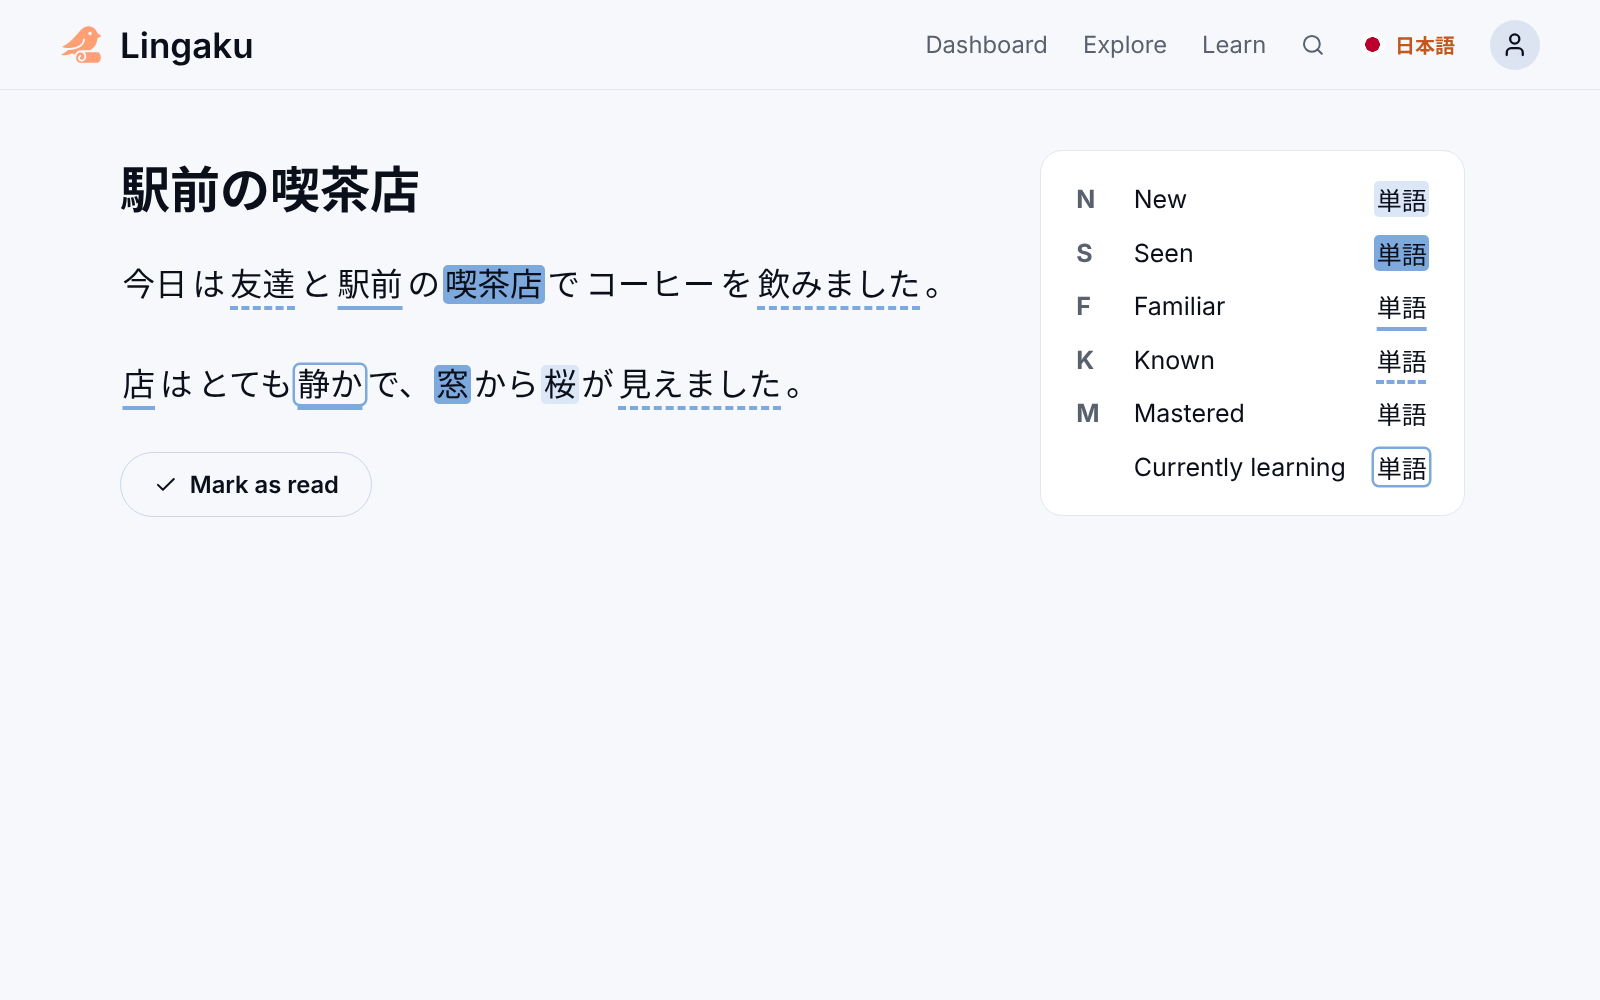Click the checkmark icon in Mark as read
This screenshot has width=1600, height=1000.
tap(166, 485)
